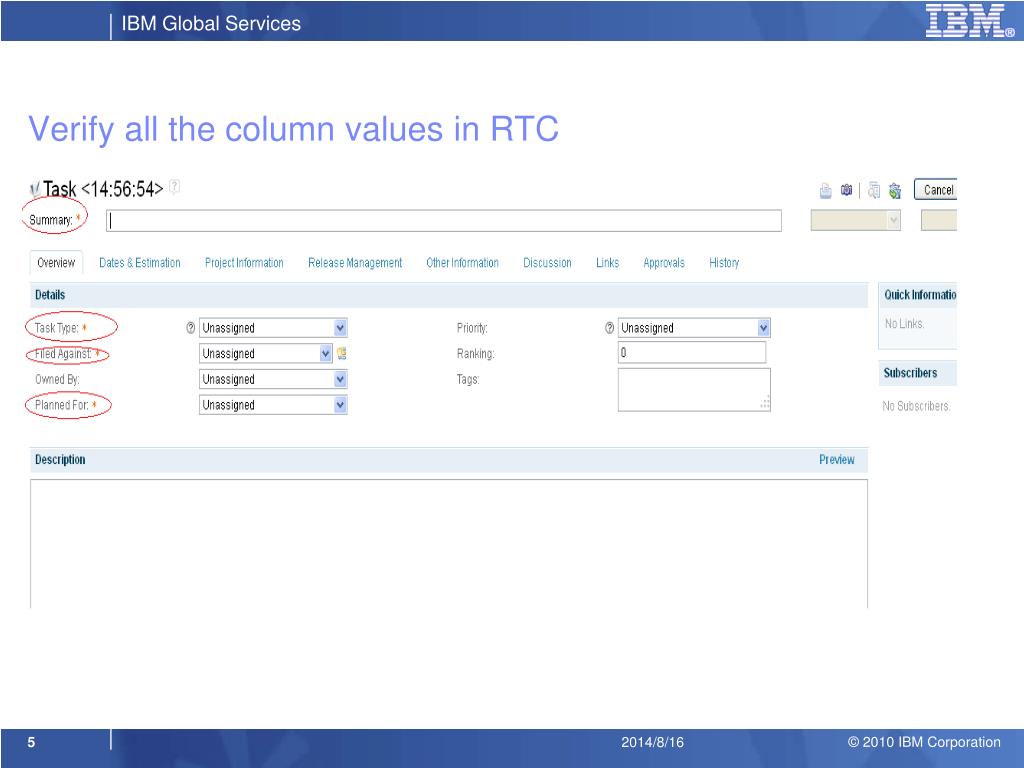This screenshot has width=1024, height=768.
Task: Click the help icon beside Priority
Action: (610, 328)
